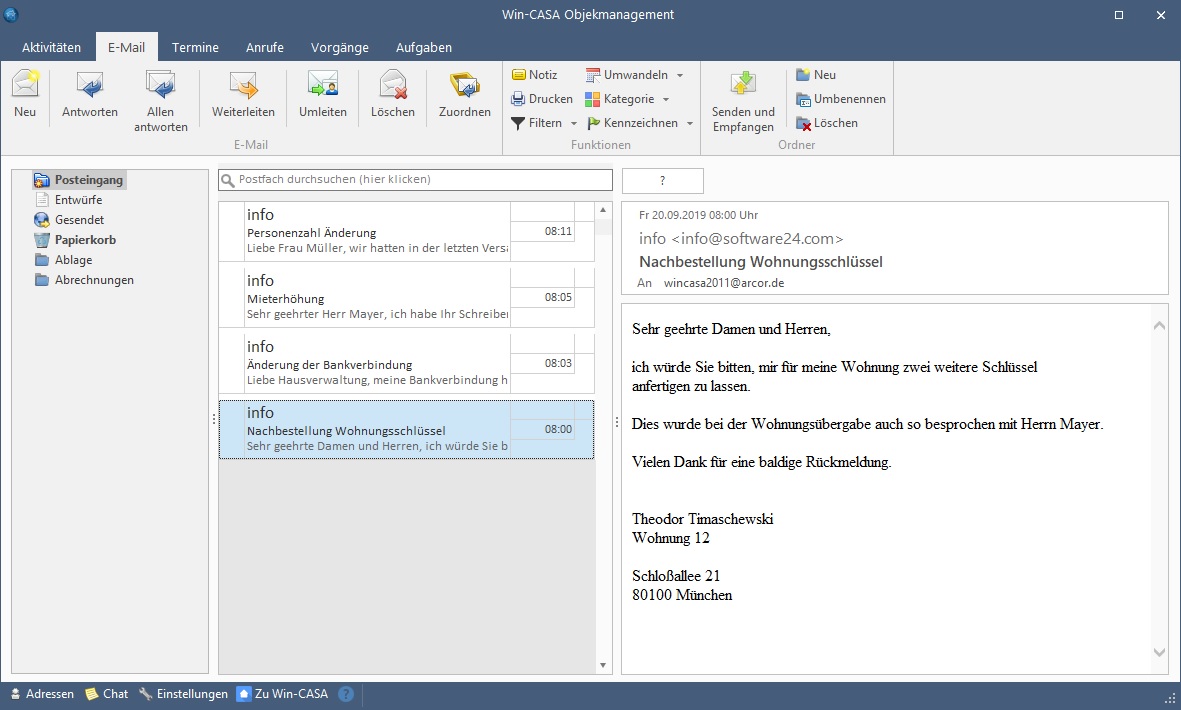The image size is (1181, 710).
Task: Click the recipient wincasa2011@arcor.de
Action: 724,283
